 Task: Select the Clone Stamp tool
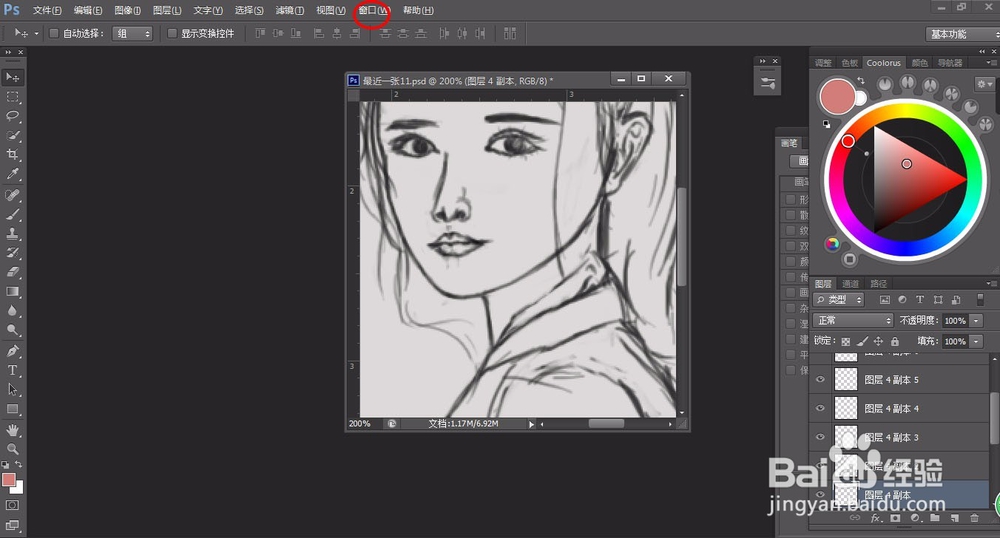12,233
